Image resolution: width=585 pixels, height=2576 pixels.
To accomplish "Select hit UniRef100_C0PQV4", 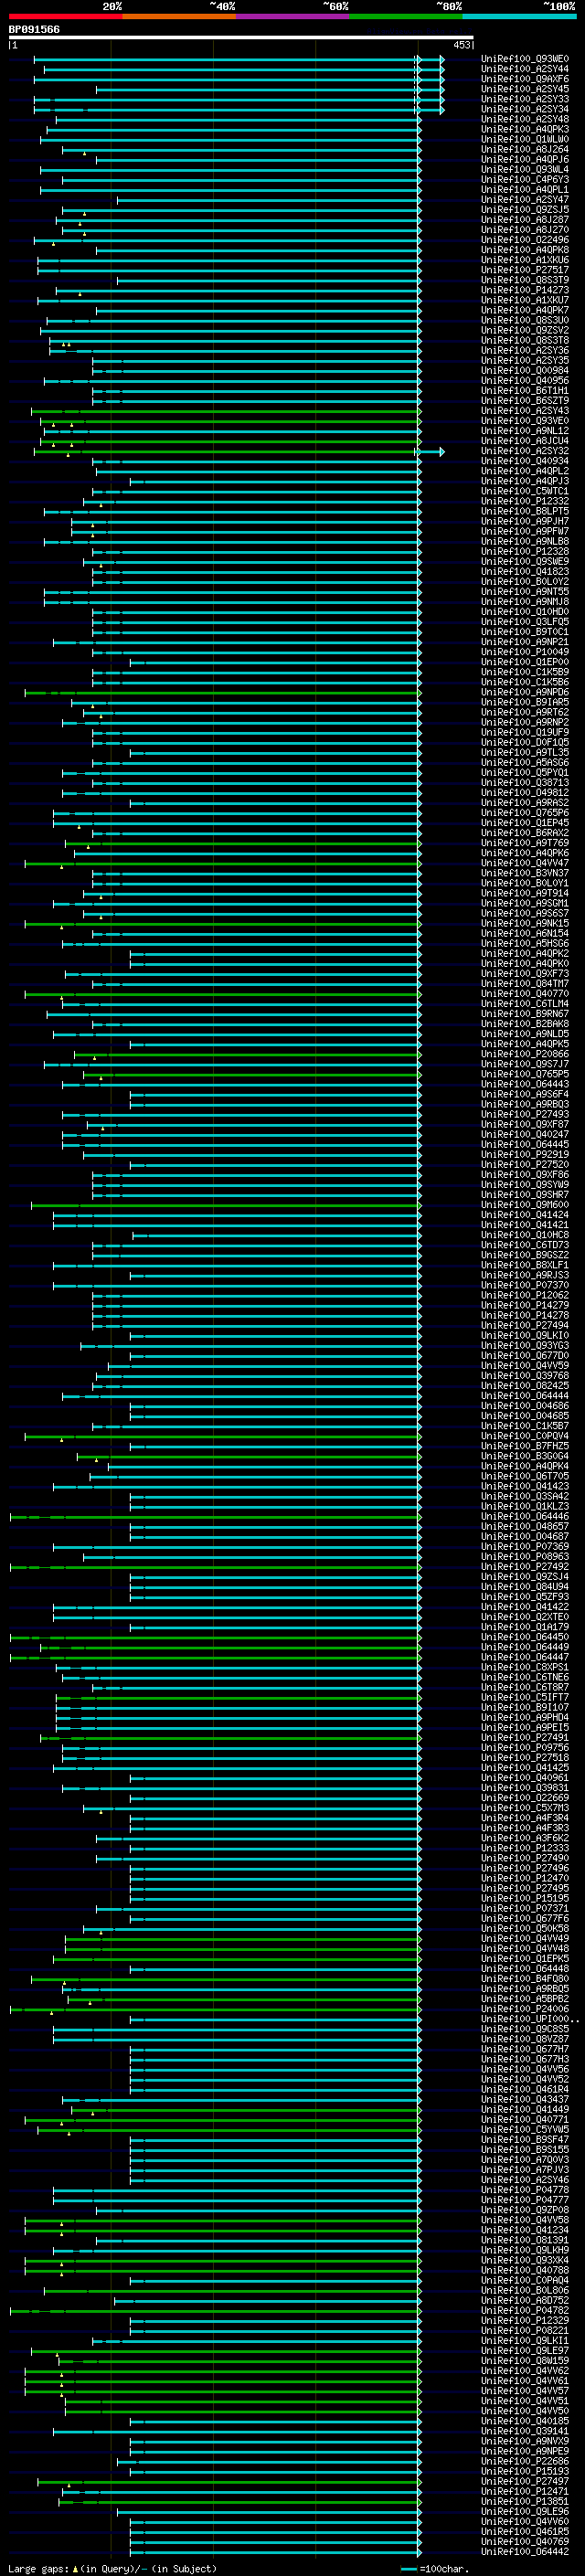I will [524, 1436].
